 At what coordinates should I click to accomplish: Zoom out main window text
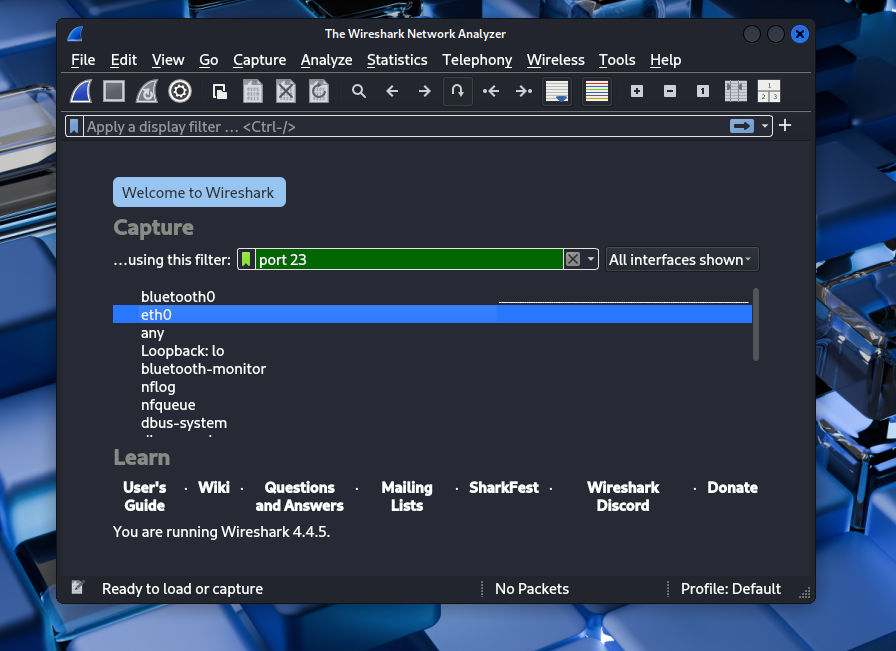coord(670,91)
